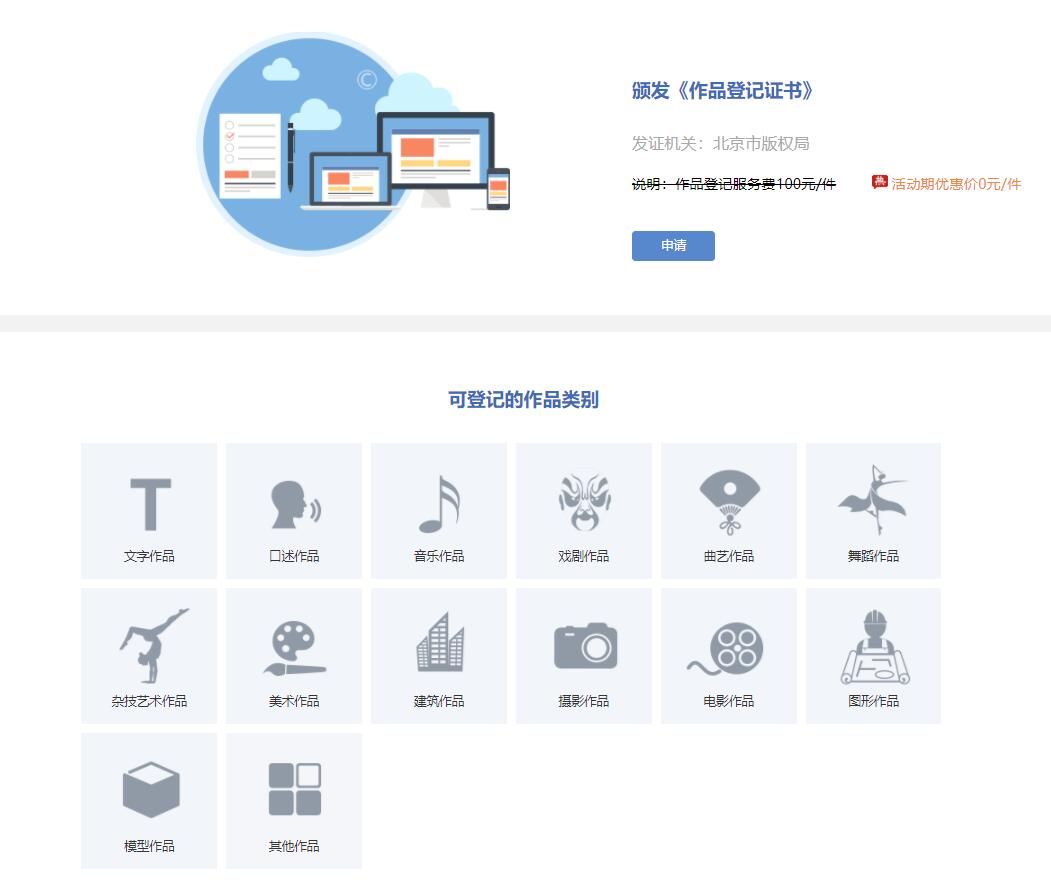Open the 其他作品 other works category

[293, 800]
